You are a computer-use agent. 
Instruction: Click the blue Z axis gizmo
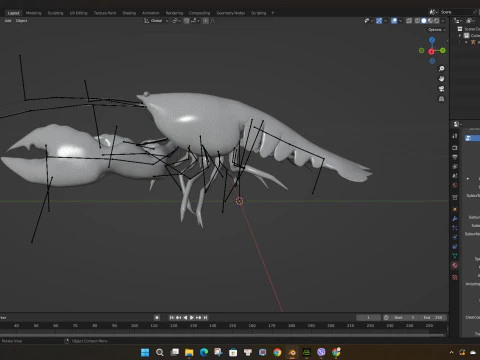432,40
